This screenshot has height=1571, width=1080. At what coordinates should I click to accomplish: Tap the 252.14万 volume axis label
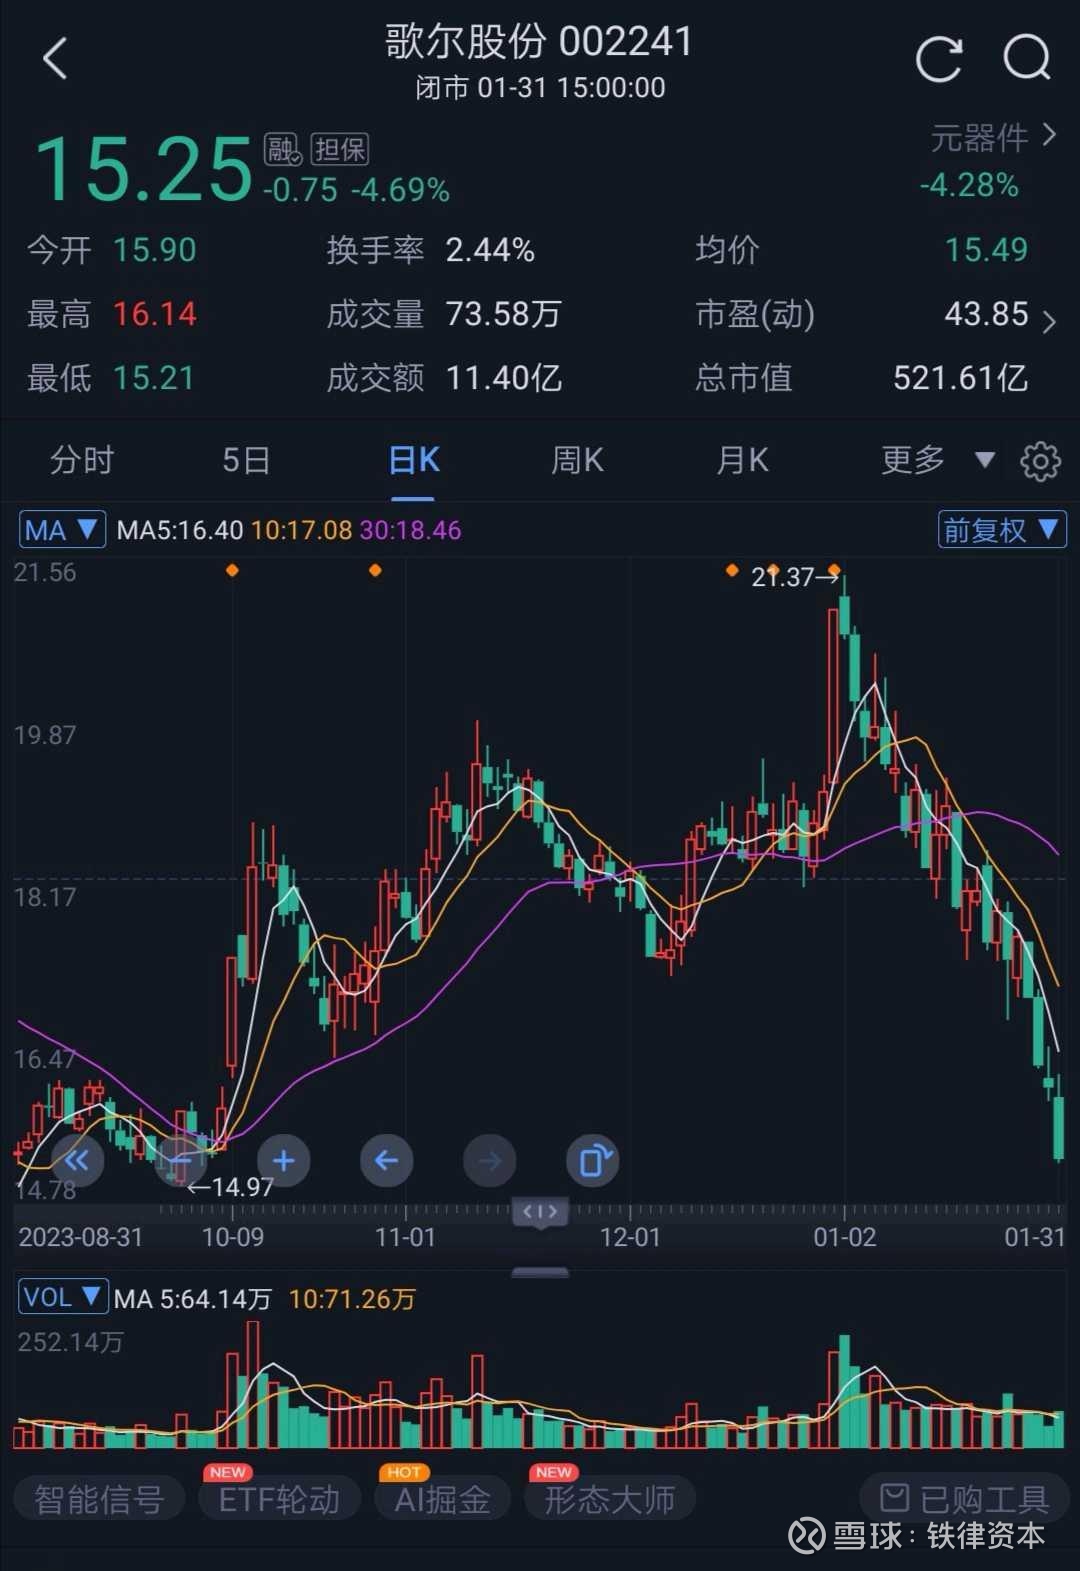(x=70, y=1342)
